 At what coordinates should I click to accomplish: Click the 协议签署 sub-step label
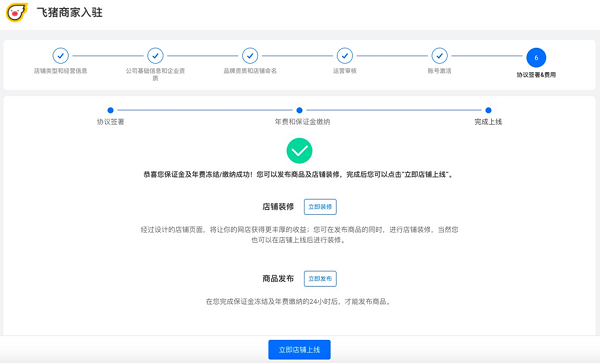click(111, 122)
